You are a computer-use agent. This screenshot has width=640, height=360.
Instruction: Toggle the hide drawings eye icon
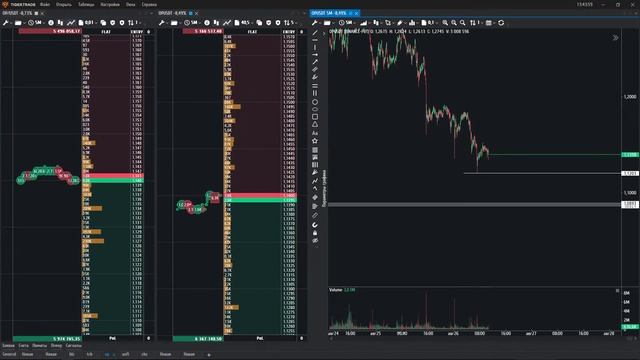tap(315, 241)
